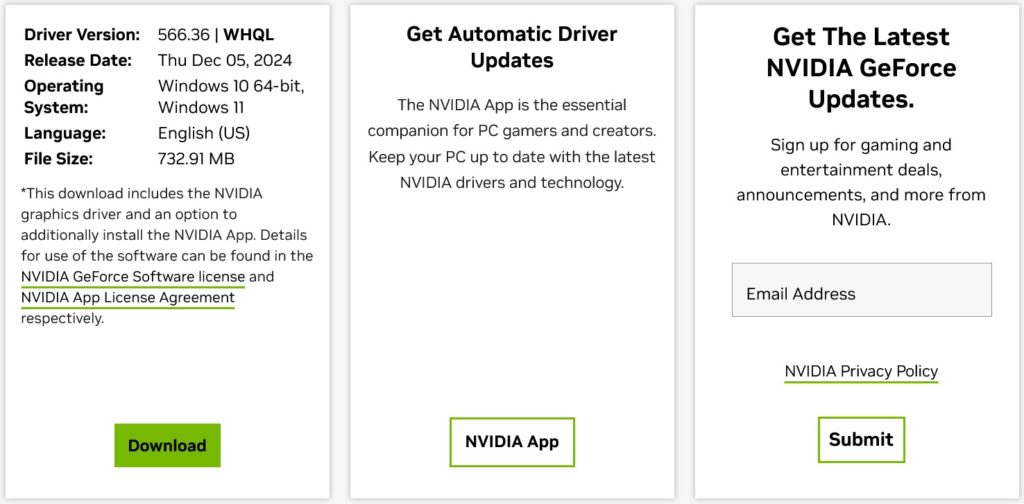Image resolution: width=1024 pixels, height=504 pixels.
Task: Open the NVIDIA App License Agreement link
Action: click(127, 298)
